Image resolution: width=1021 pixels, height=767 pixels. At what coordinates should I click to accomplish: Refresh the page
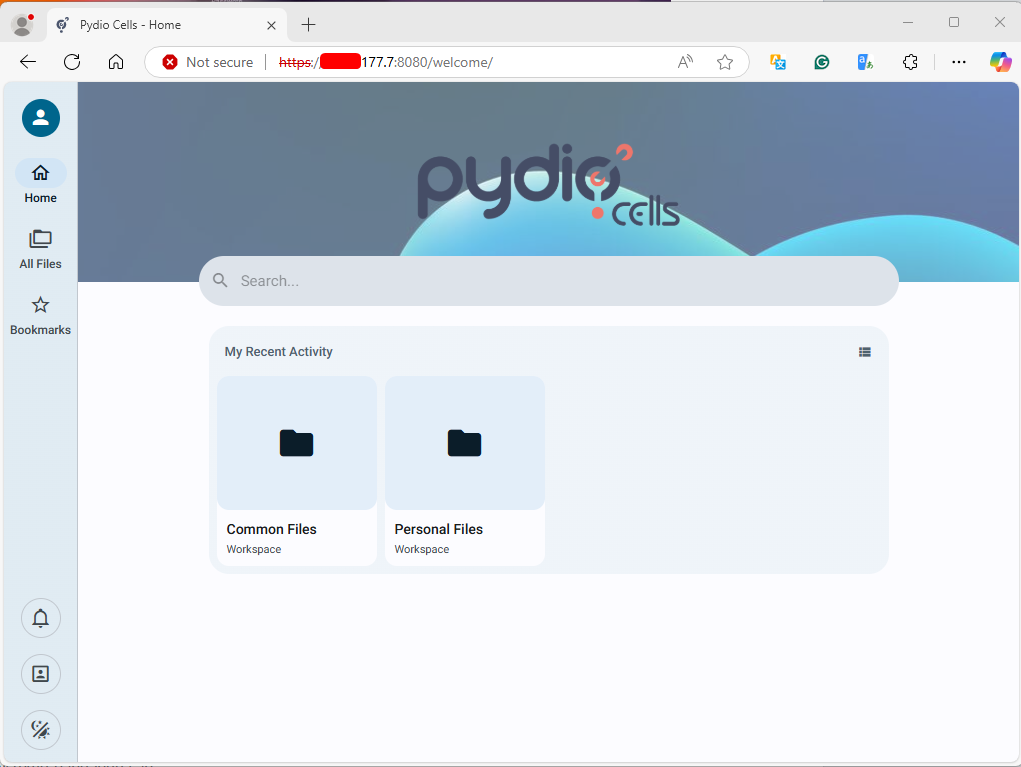point(72,62)
